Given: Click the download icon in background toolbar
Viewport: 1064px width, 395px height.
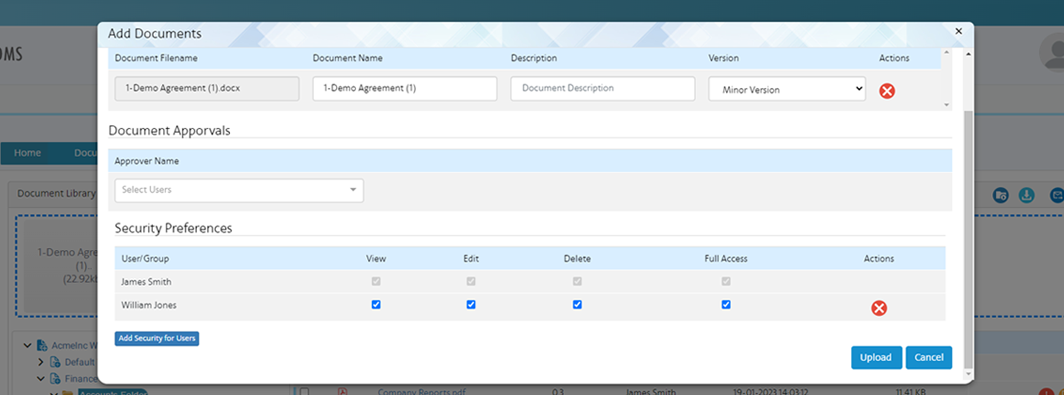Looking at the screenshot, I should 1027,195.
